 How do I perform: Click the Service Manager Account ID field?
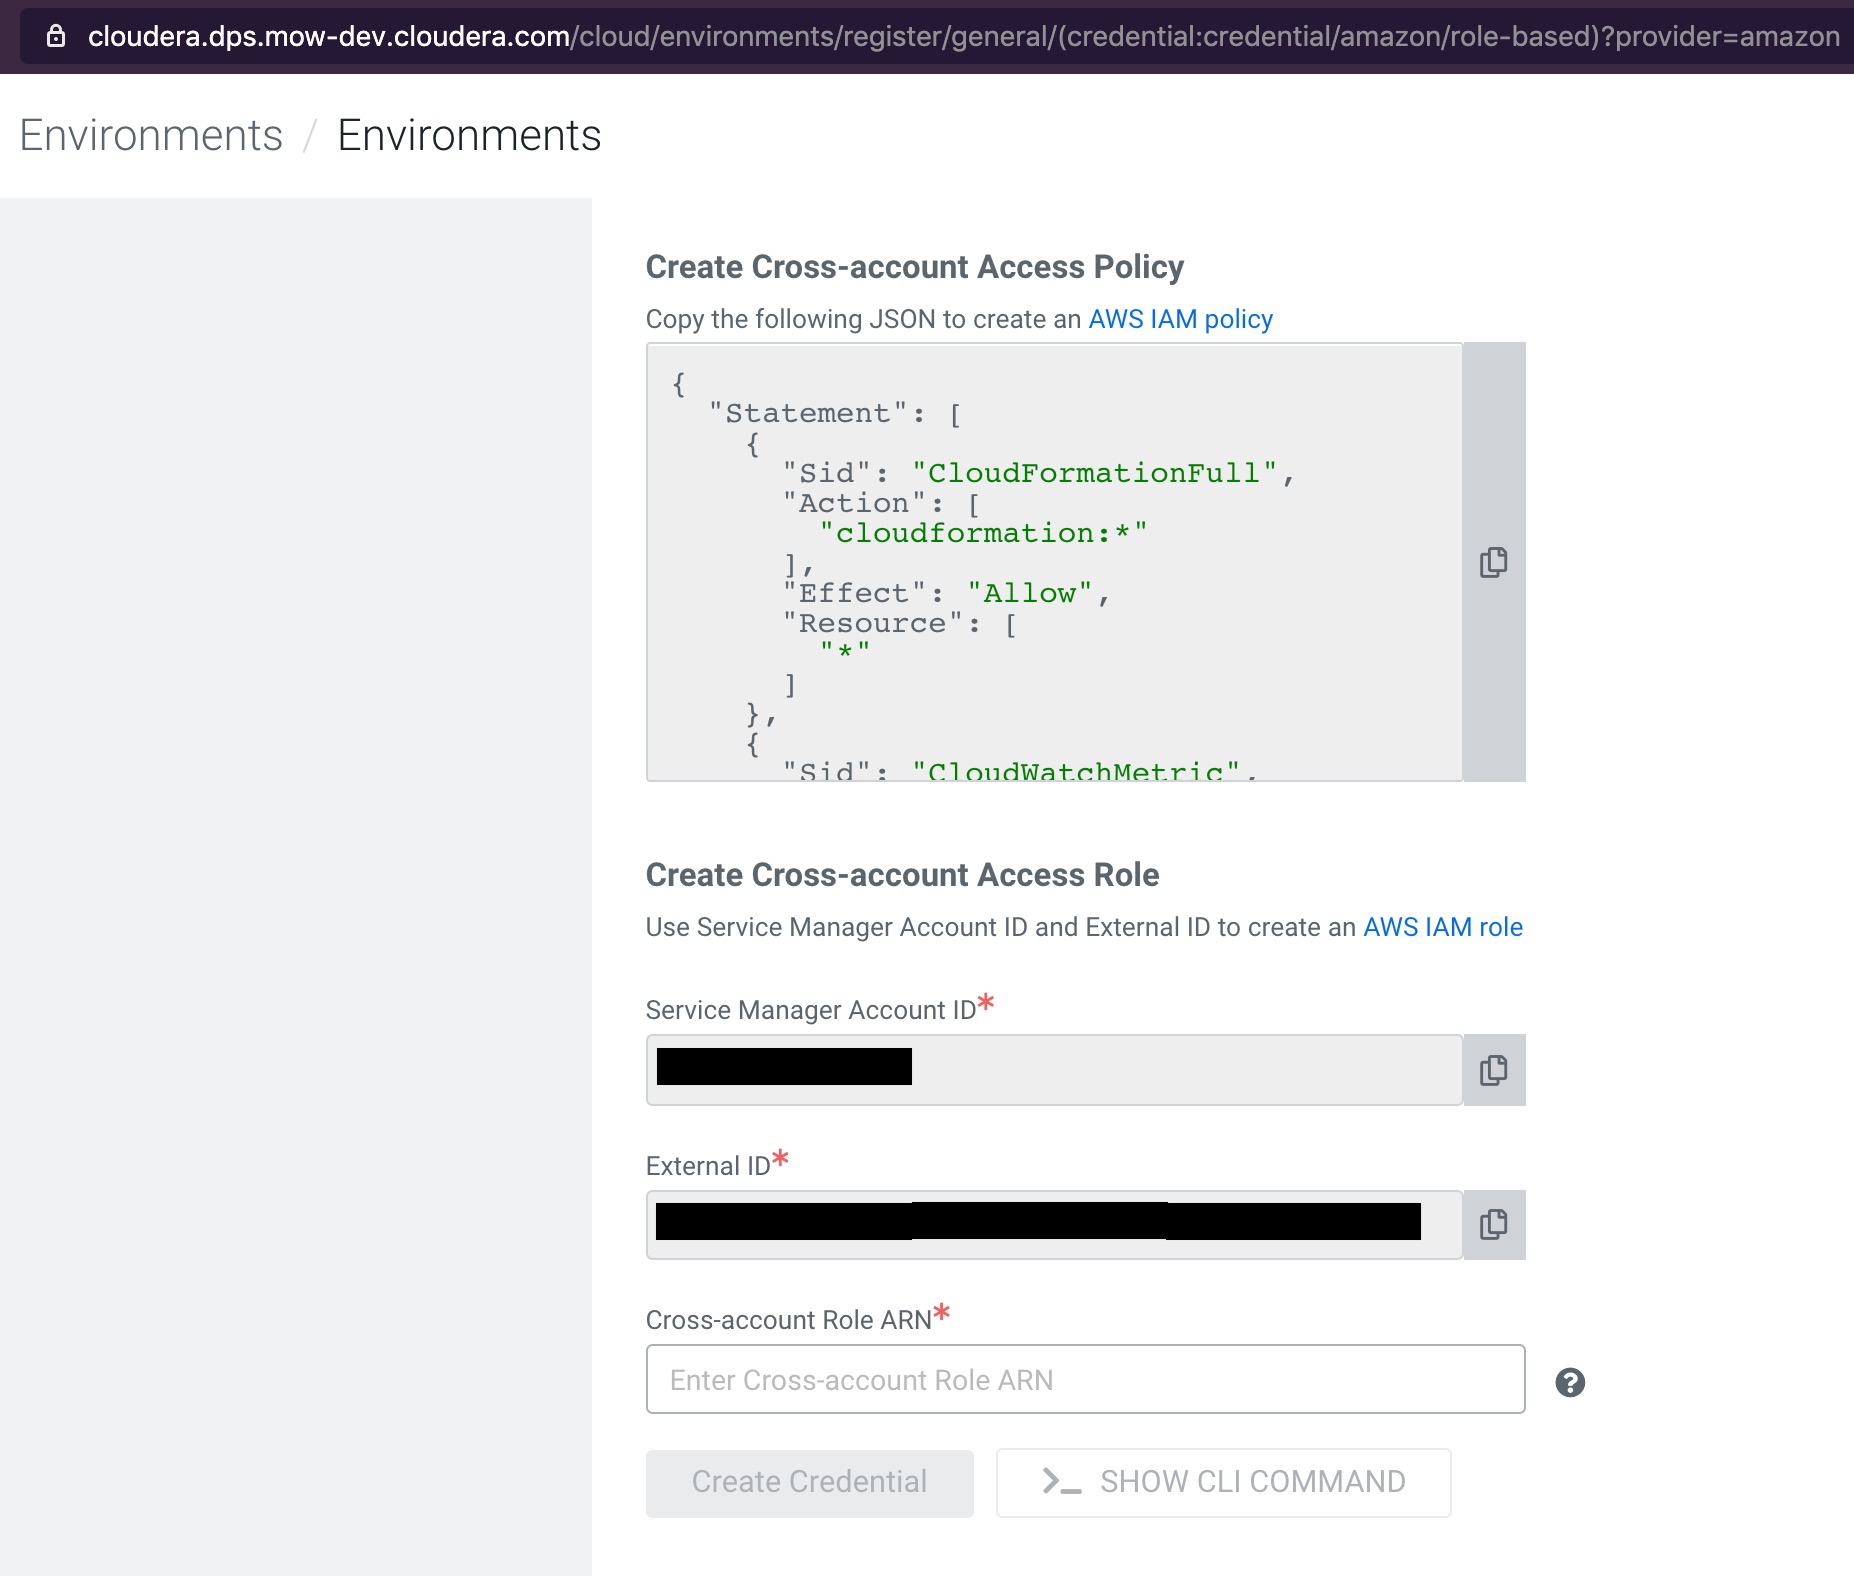1054,1069
